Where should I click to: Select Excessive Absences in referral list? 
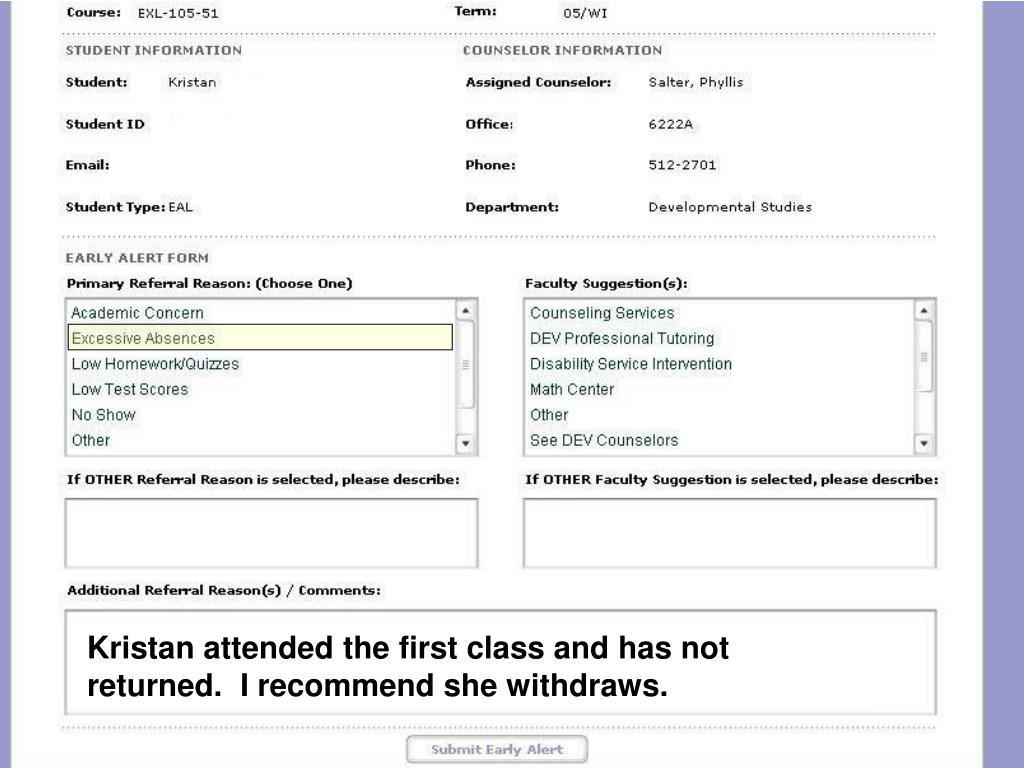(x=261, y=338)
